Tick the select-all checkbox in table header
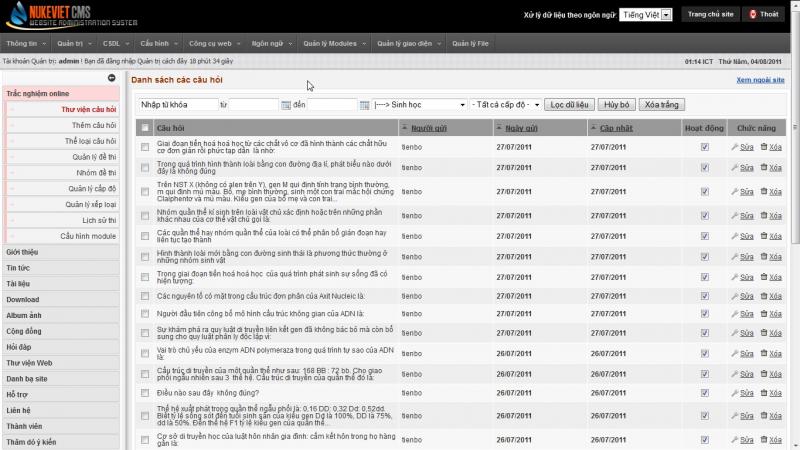The image size is (800, 450). pos(145,128)
